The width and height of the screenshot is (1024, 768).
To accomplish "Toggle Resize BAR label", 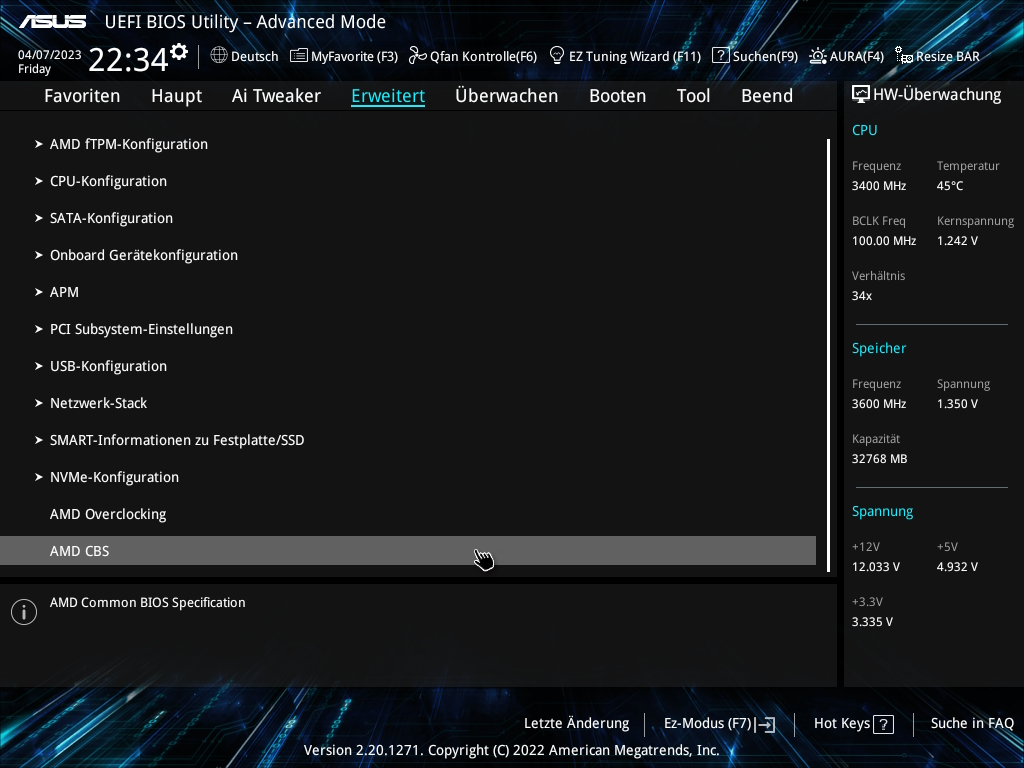I will coord(948,57).
